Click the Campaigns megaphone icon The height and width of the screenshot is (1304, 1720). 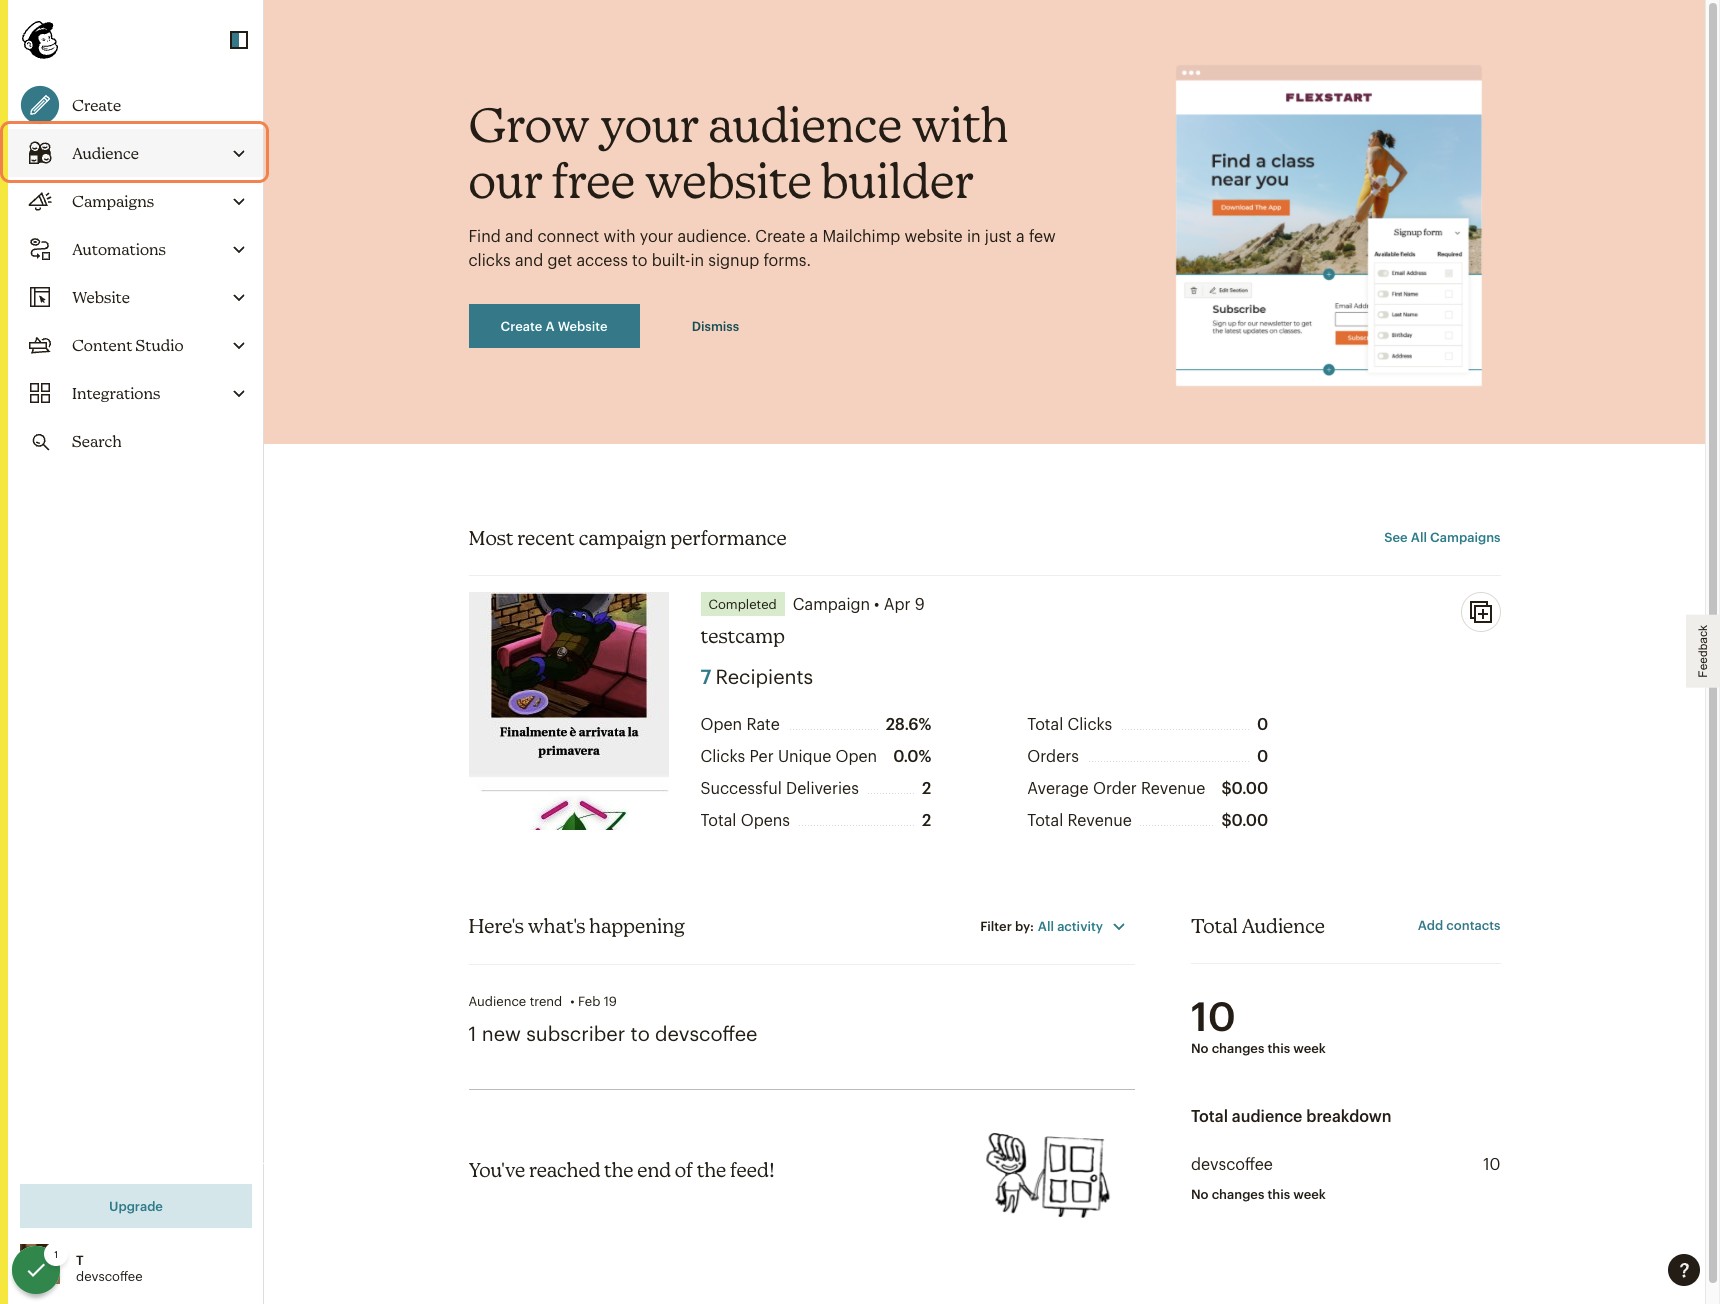[x=40, y=201]
